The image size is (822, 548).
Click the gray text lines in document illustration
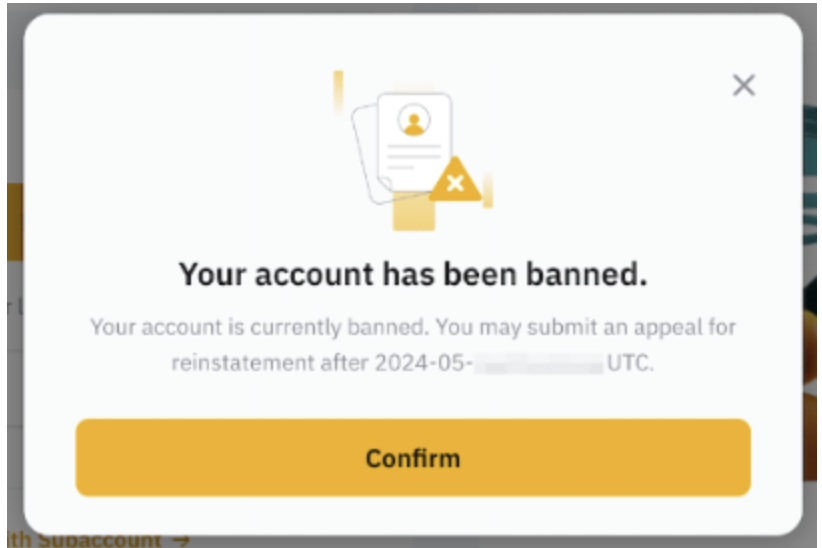[414, 156]
